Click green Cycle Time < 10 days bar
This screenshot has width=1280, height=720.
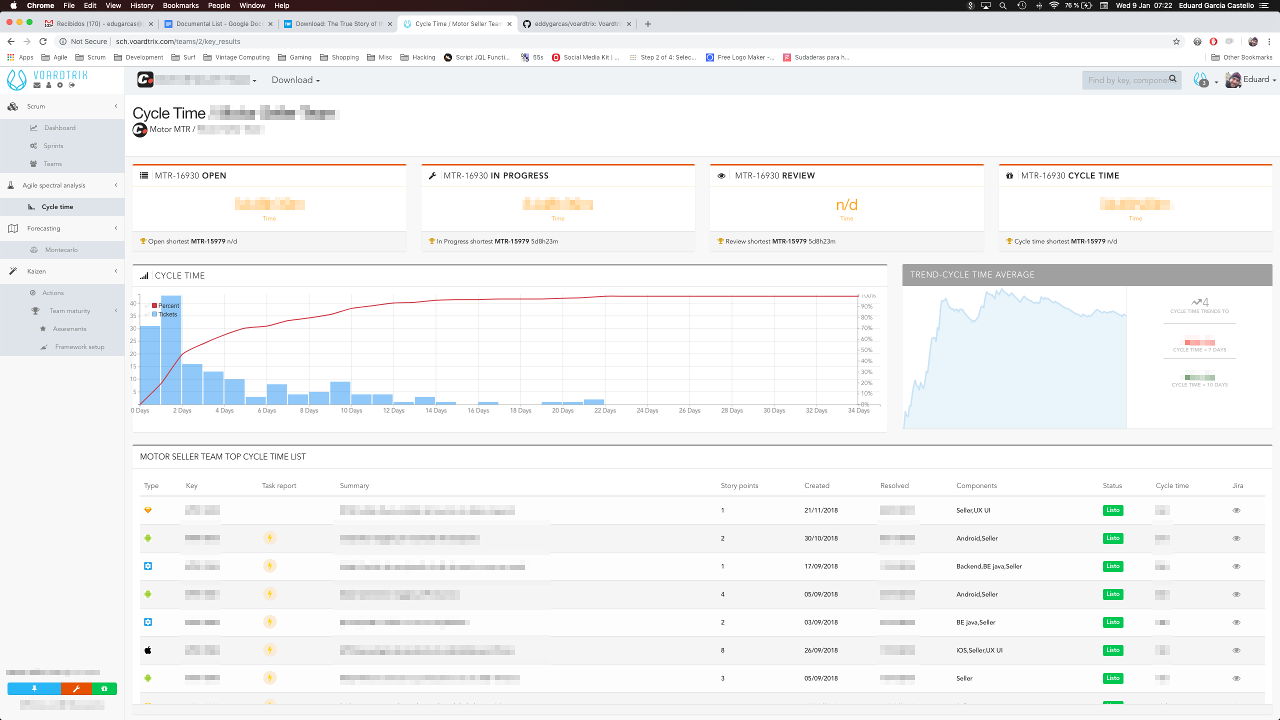pos(1199,377)
